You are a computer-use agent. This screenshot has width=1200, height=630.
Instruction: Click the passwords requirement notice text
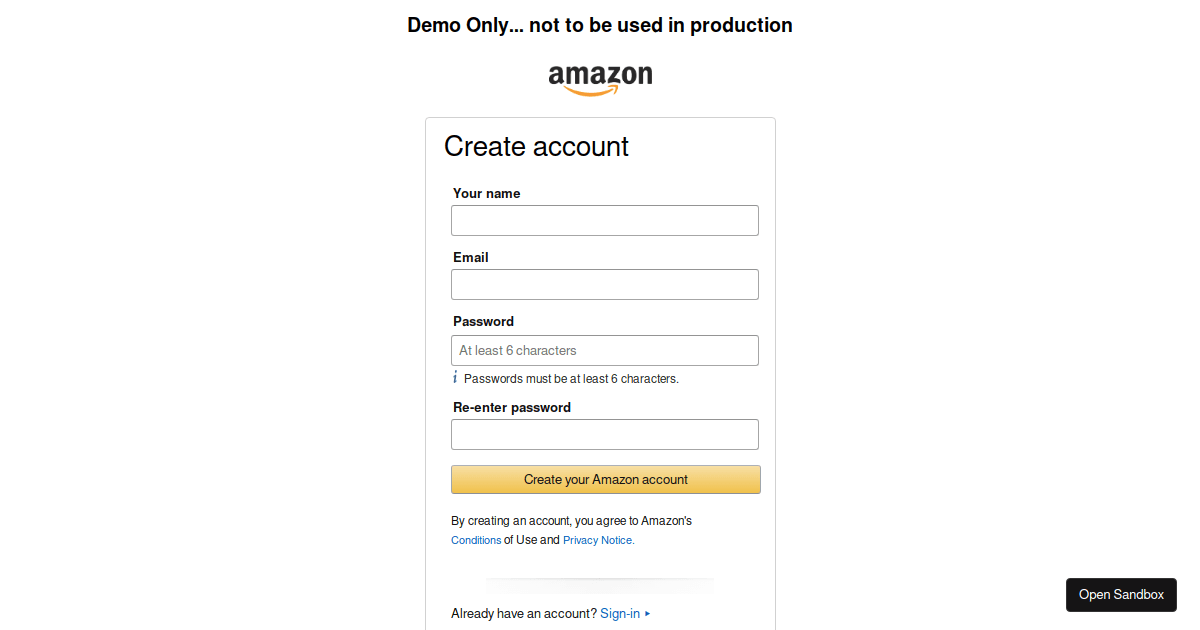(x=572, y=378)
